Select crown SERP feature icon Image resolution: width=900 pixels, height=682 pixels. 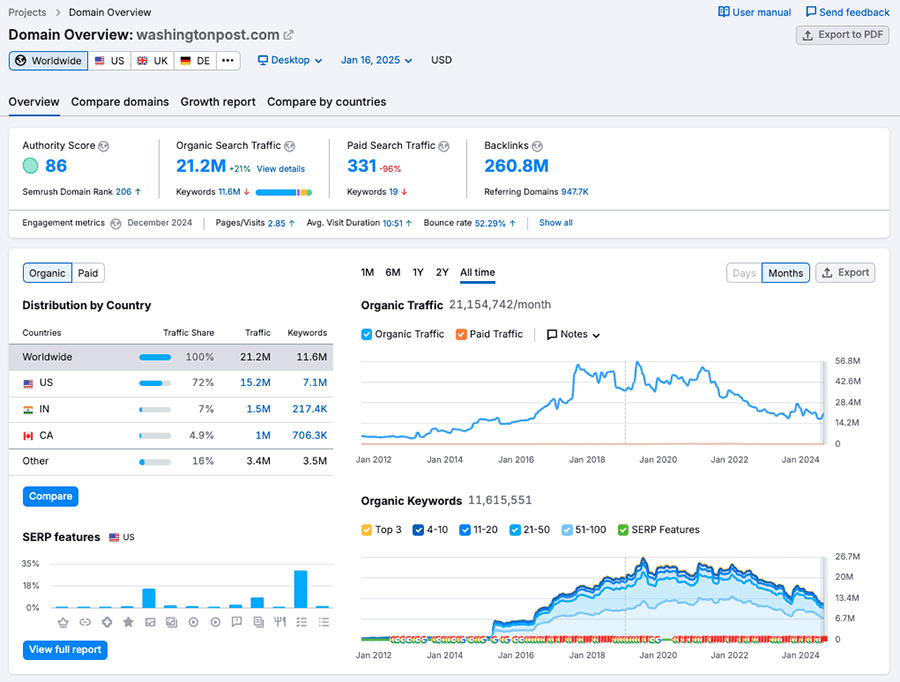pos(63,622)
